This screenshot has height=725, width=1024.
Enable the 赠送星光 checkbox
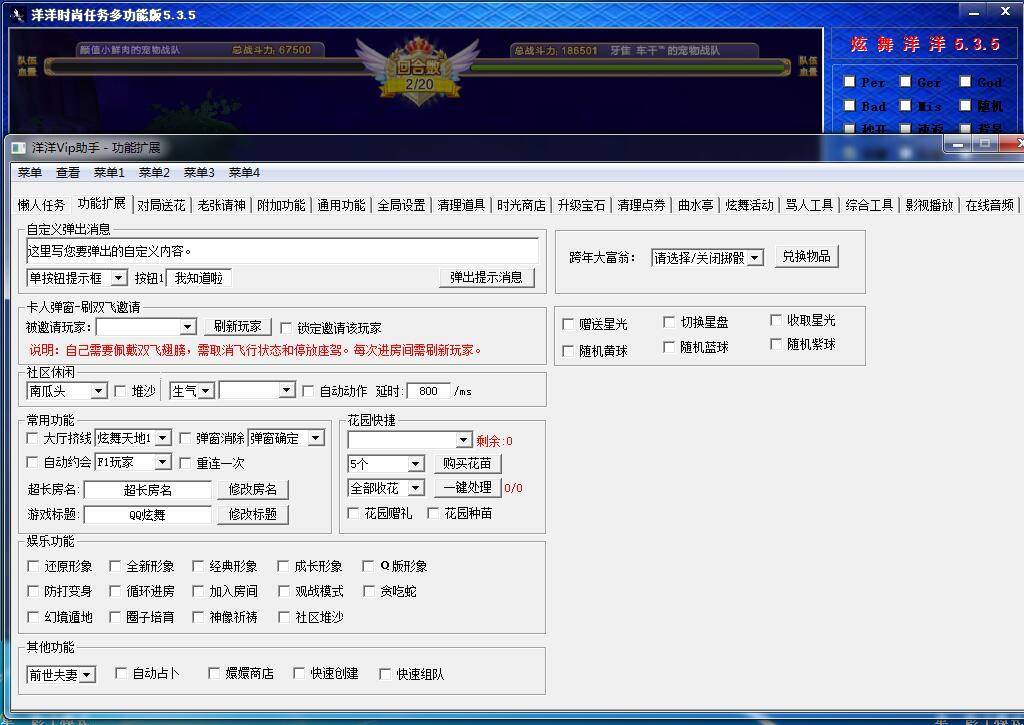(569, 324)
